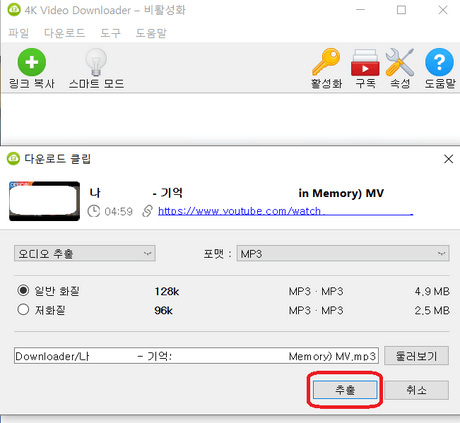Open the 파일 menu
This screenshot has width=460, height=423.
click(x=18, y=33)
